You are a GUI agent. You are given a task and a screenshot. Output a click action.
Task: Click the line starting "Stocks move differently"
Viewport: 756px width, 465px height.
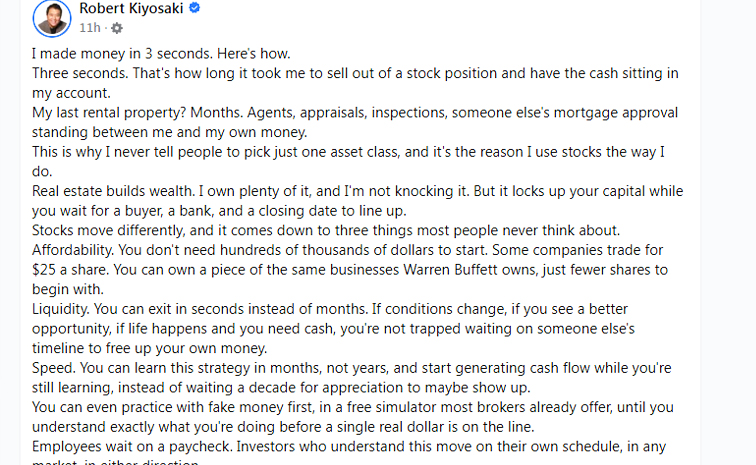pos(326,231)
